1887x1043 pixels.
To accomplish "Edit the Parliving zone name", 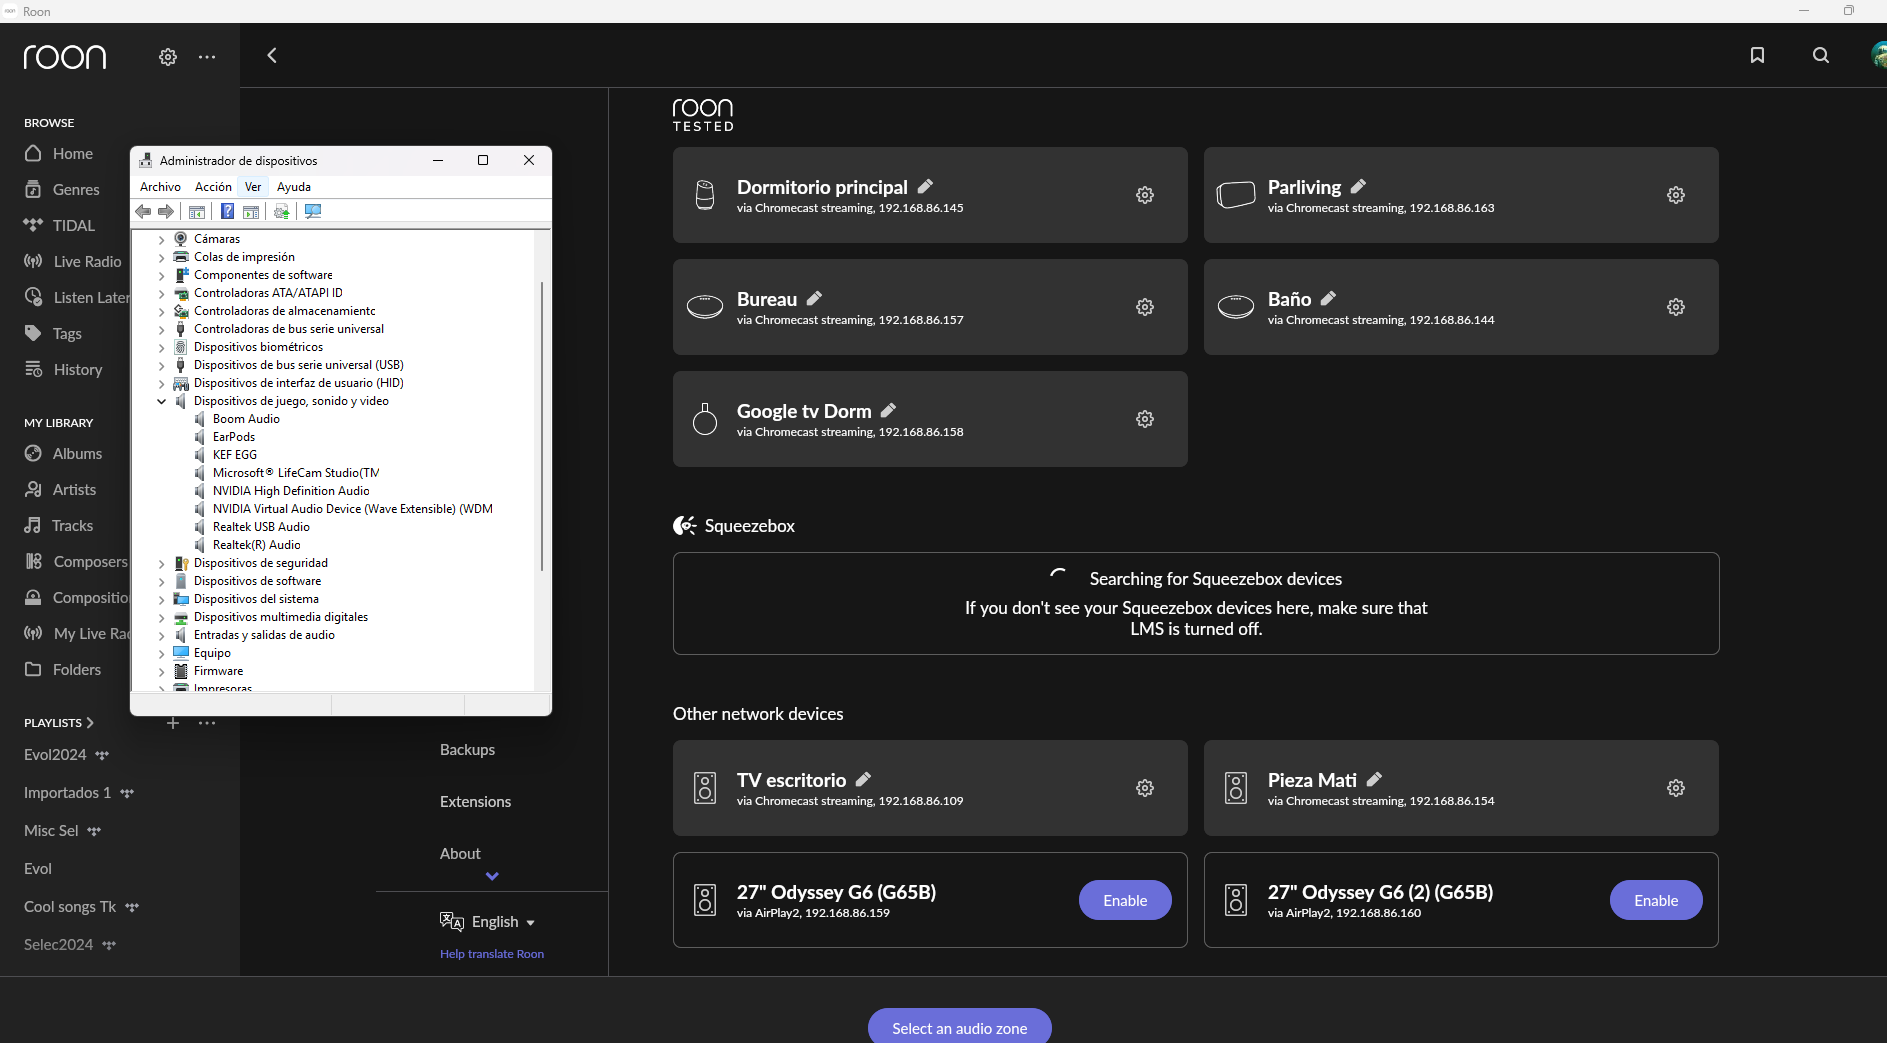I will pyautogui.click(x=1358, y=186).
